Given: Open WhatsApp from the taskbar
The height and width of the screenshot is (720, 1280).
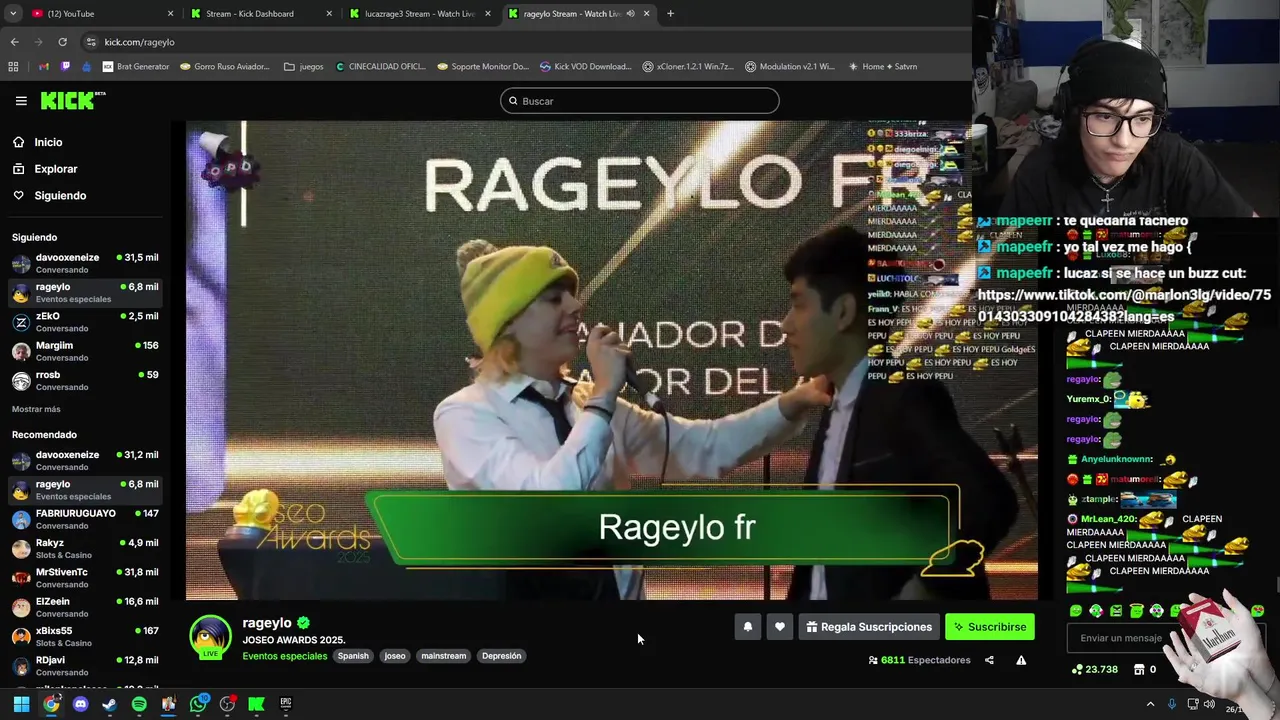Looking at the screenshot, I should tap(198, 704).
